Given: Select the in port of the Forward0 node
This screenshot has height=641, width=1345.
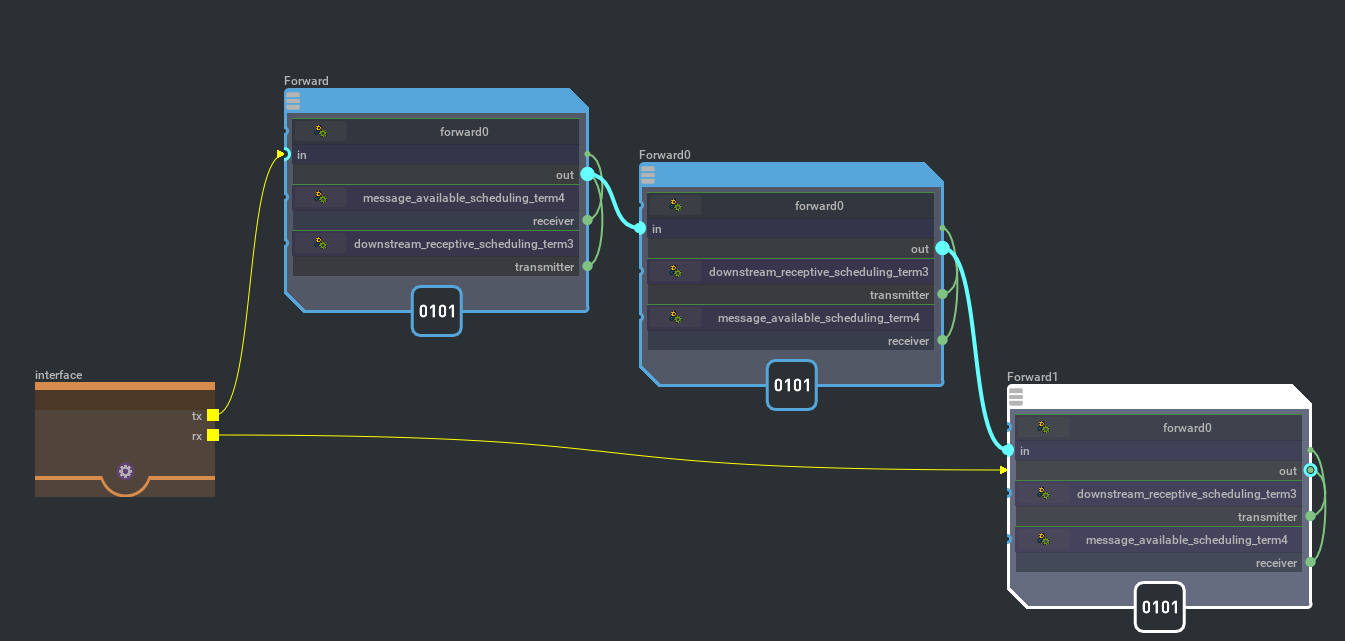Looking at the screenshot, I should point(640,228).
